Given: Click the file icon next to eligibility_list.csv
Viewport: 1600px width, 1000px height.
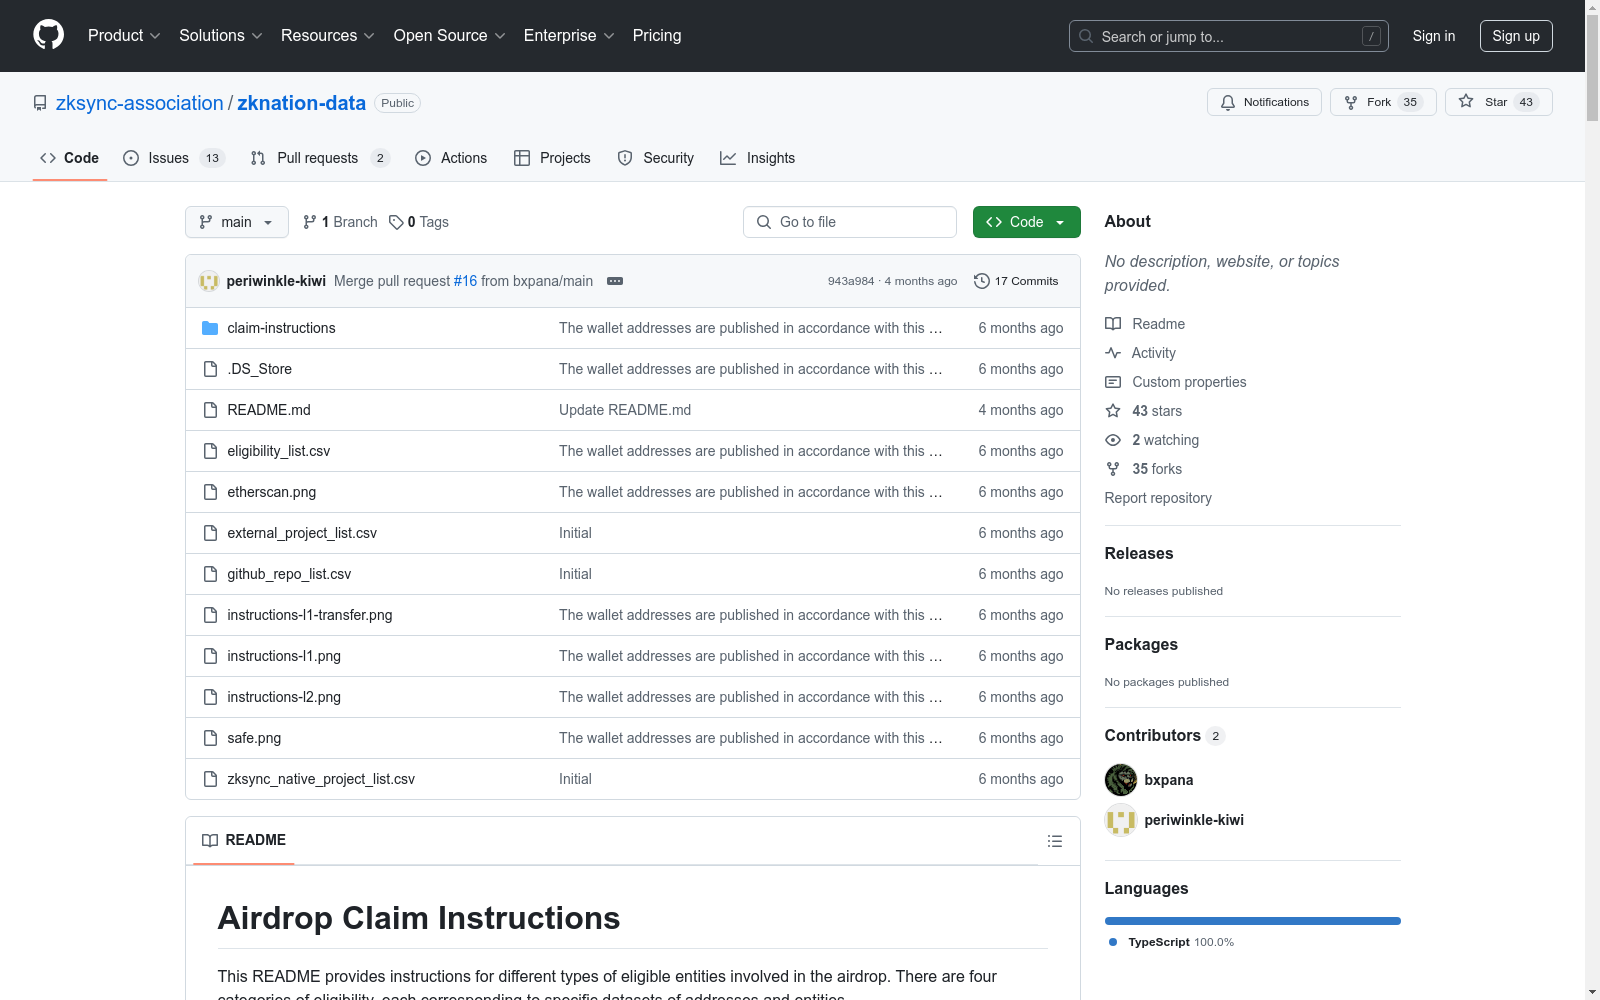Looking at the screenshot, I should (210, 451).
